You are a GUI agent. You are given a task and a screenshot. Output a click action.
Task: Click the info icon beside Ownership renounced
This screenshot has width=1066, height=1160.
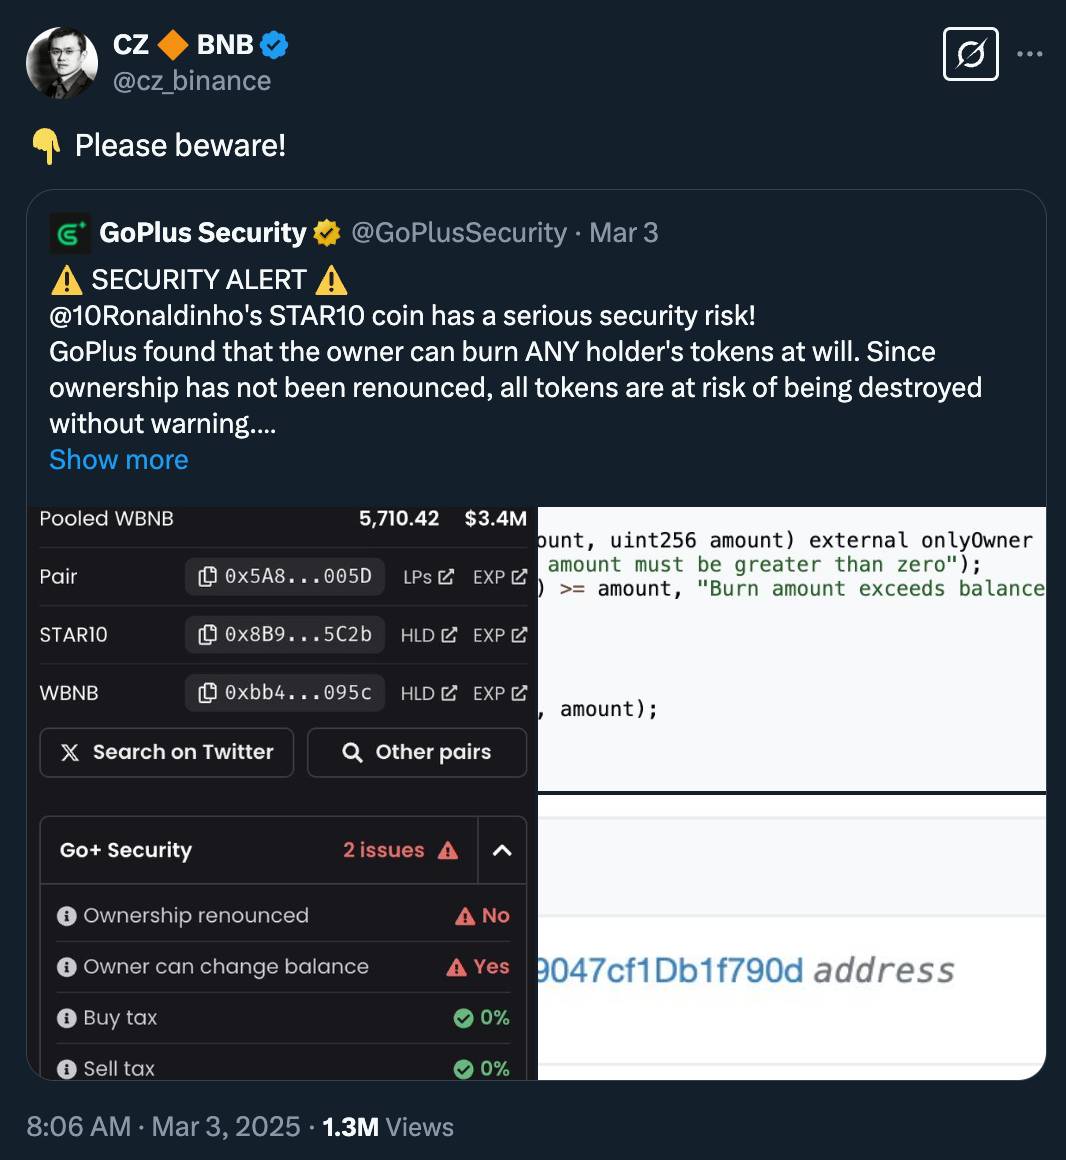pyautogui.click(x=67, y=917)
